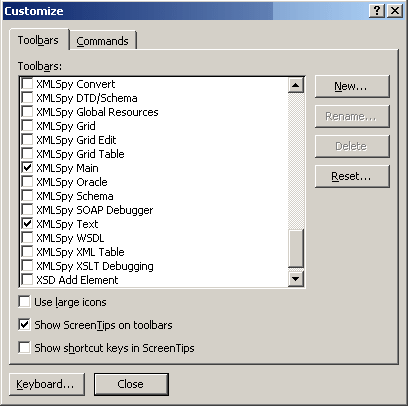Select the XMLSpy SOAP Debugger row text

coord(95,210)
